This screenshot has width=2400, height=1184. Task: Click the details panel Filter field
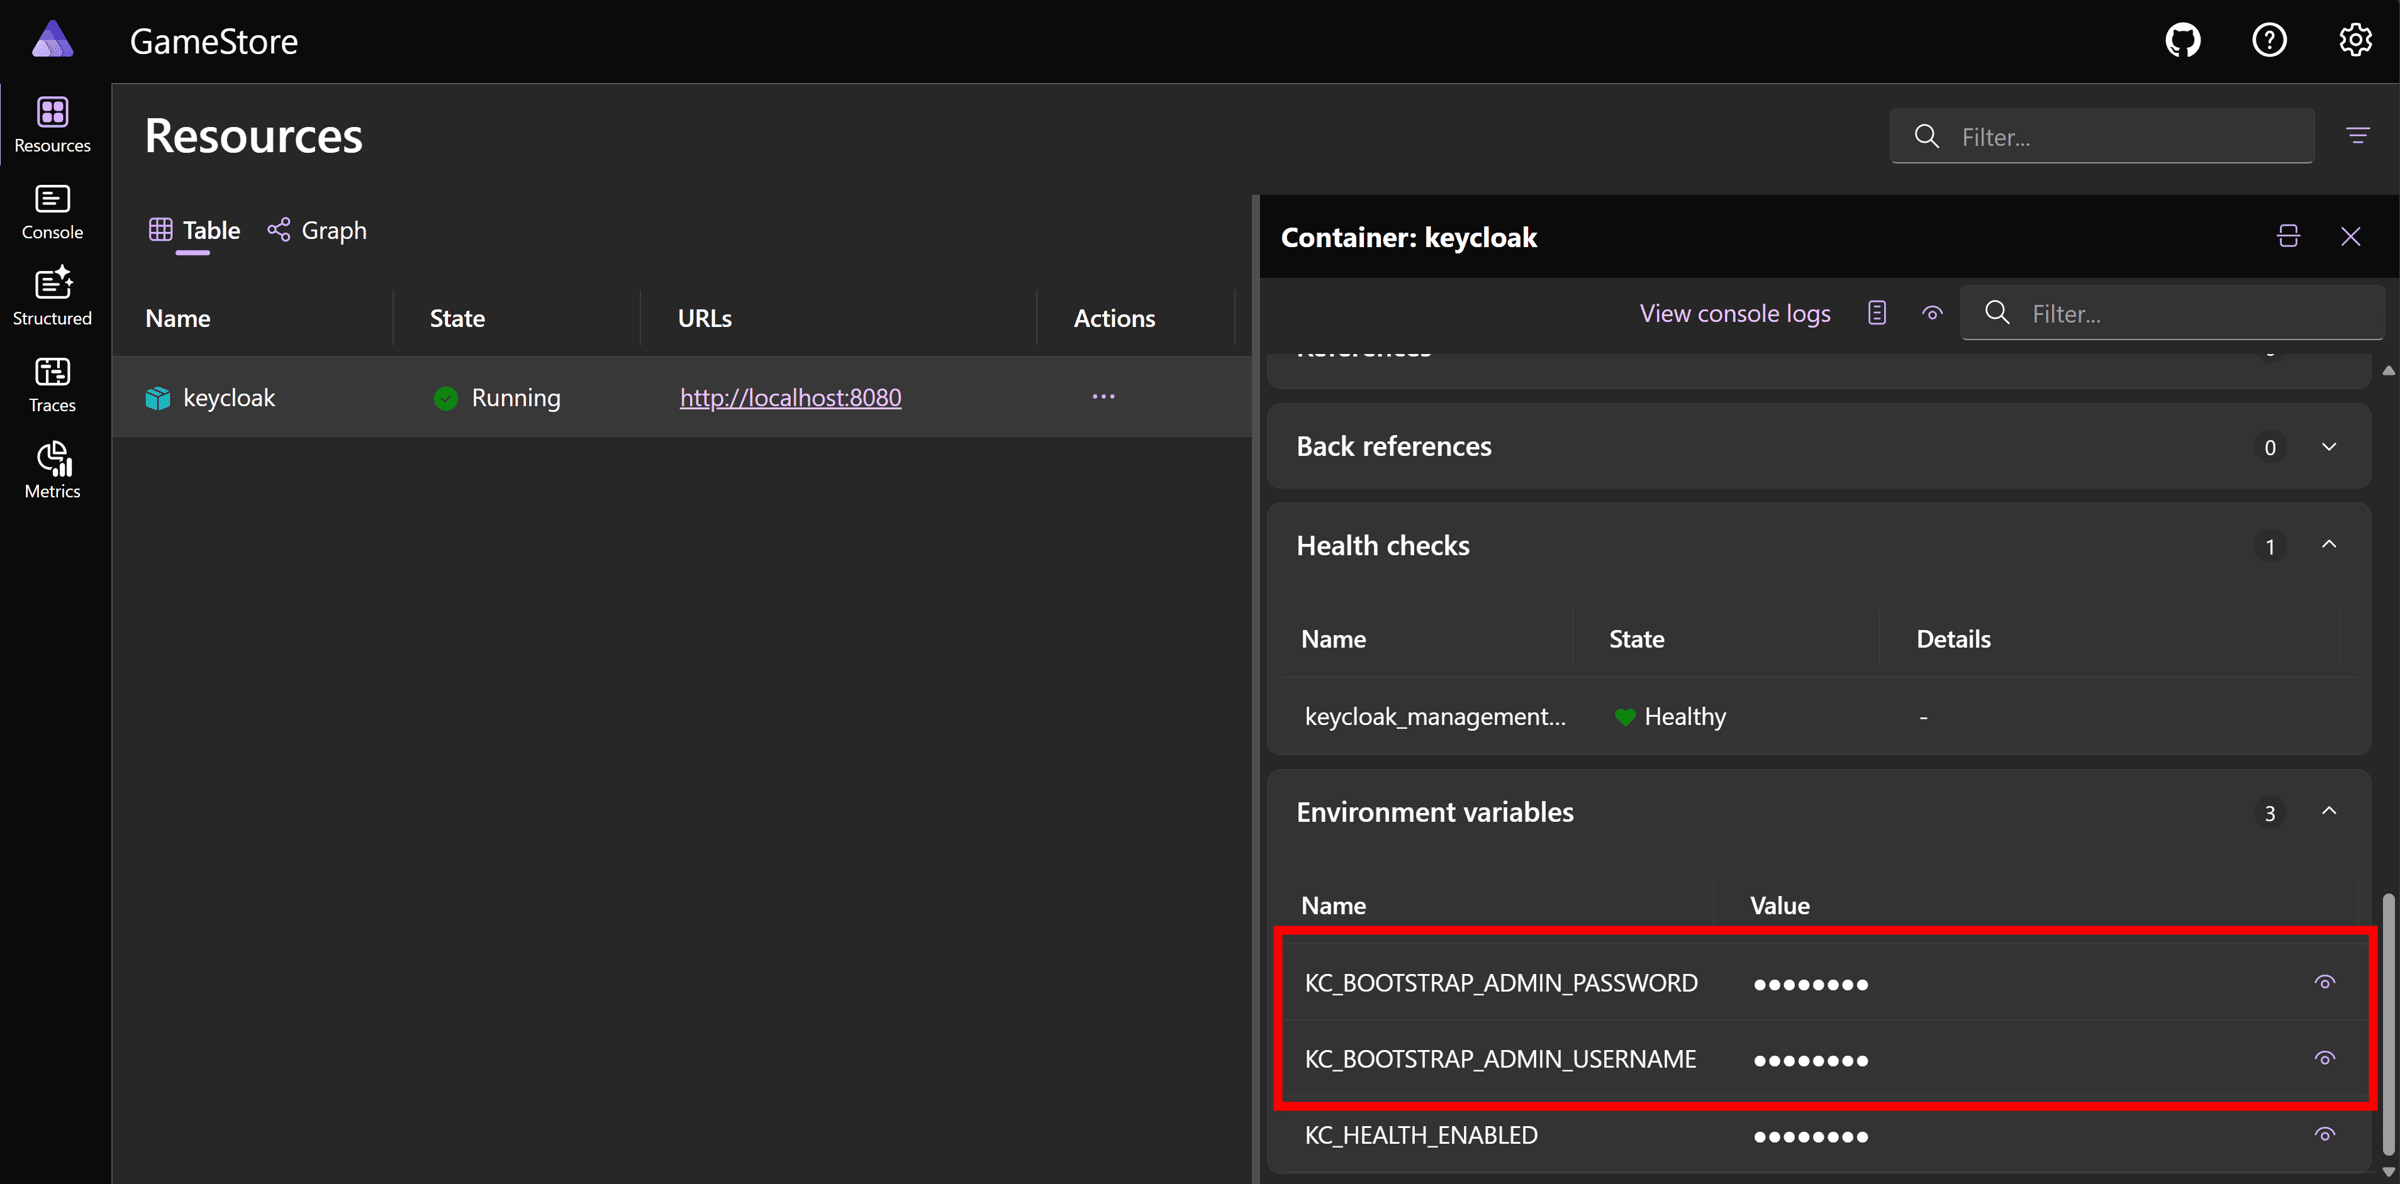[x=2172, y=313]
